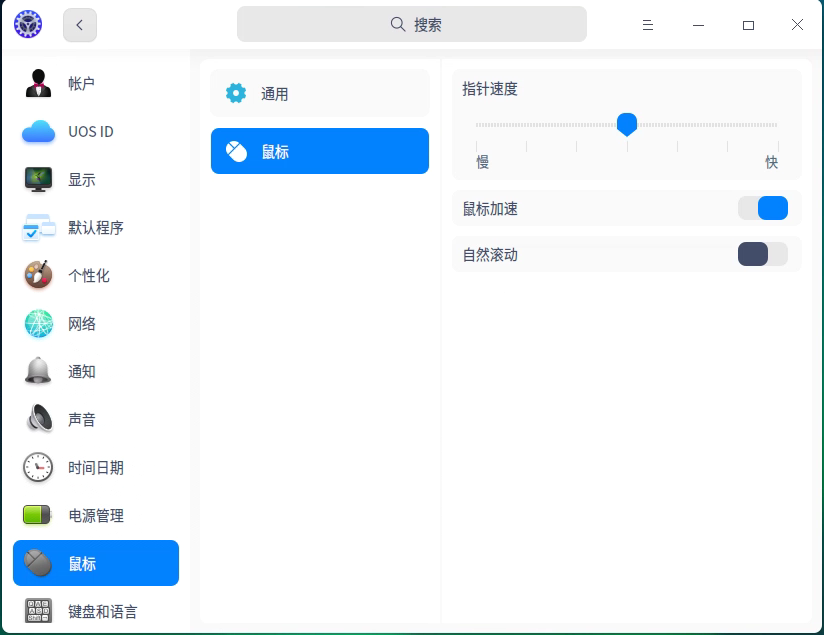The width and height of the screenshot is (824, 635).
Task: Select 时间日期 label in sidebar
Action: pos(96,468)
